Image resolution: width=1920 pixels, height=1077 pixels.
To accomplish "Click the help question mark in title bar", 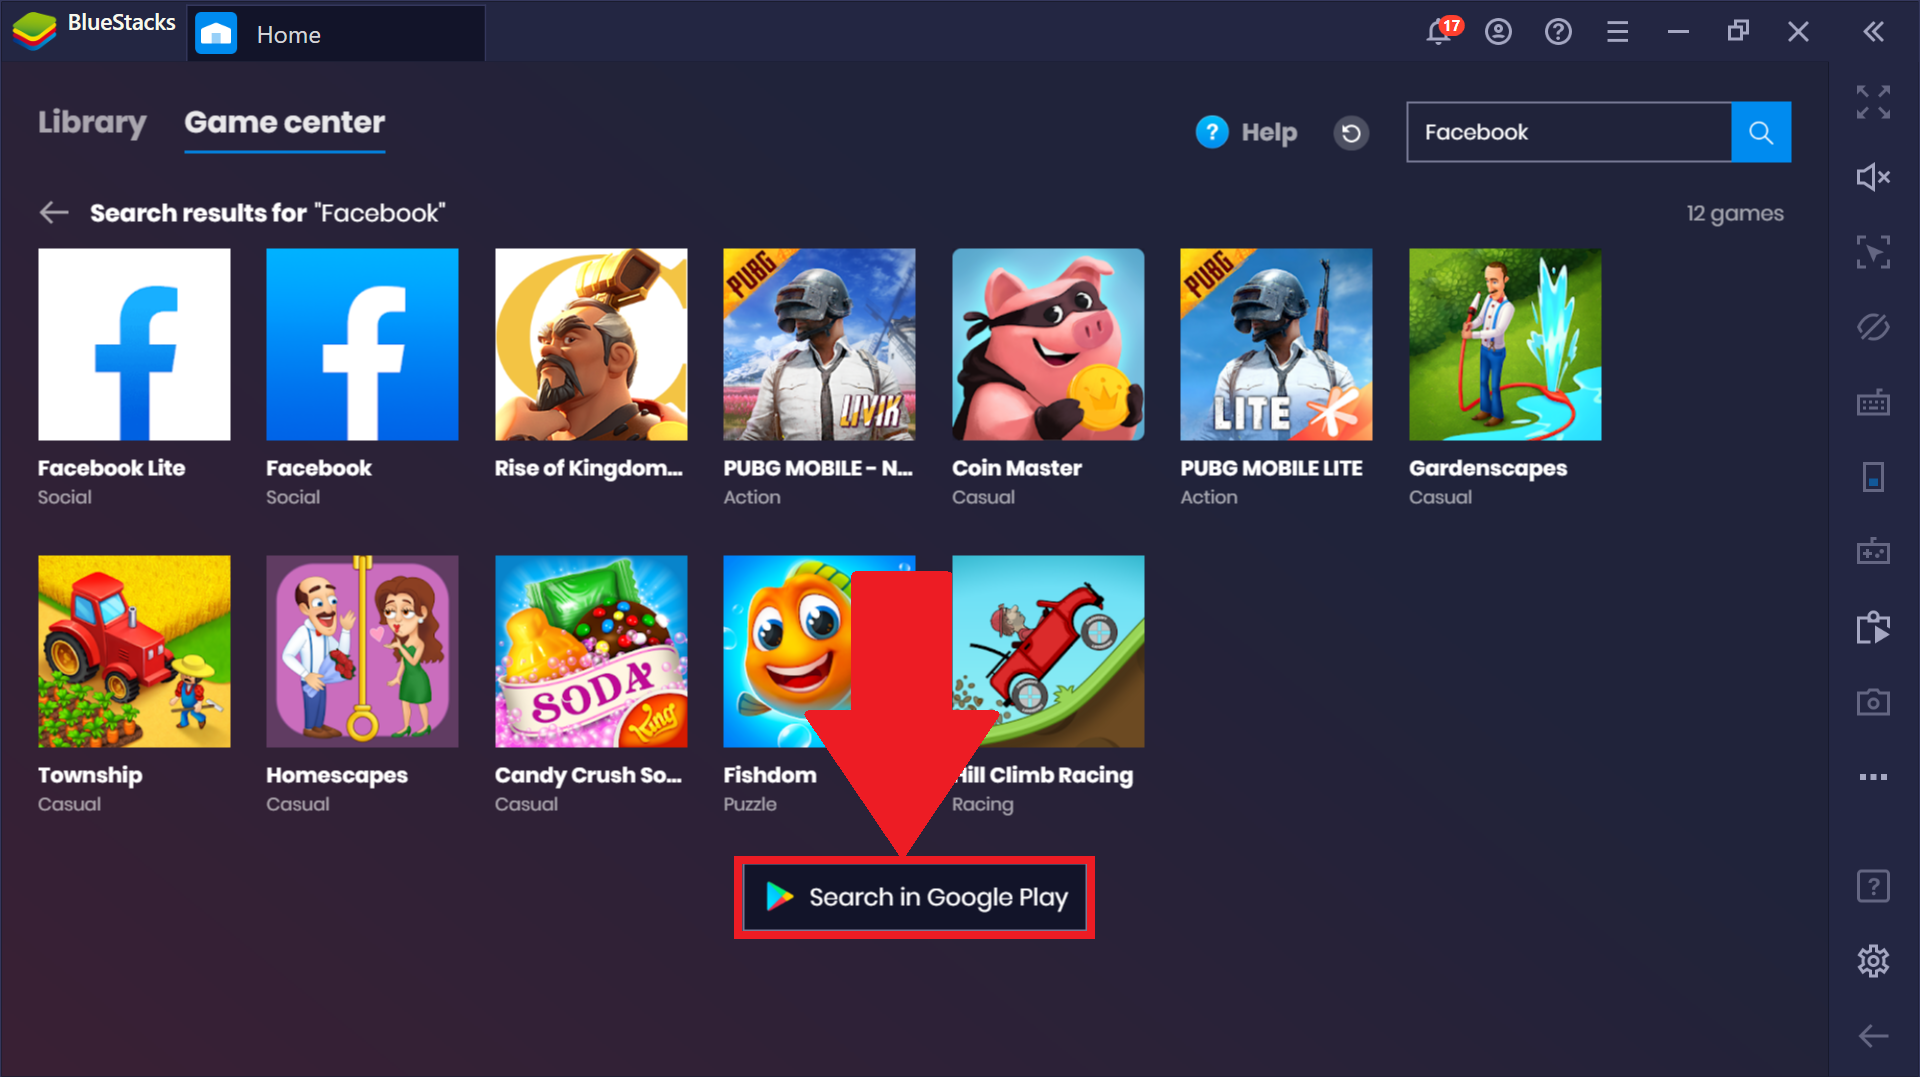I will pos(1558,32).
